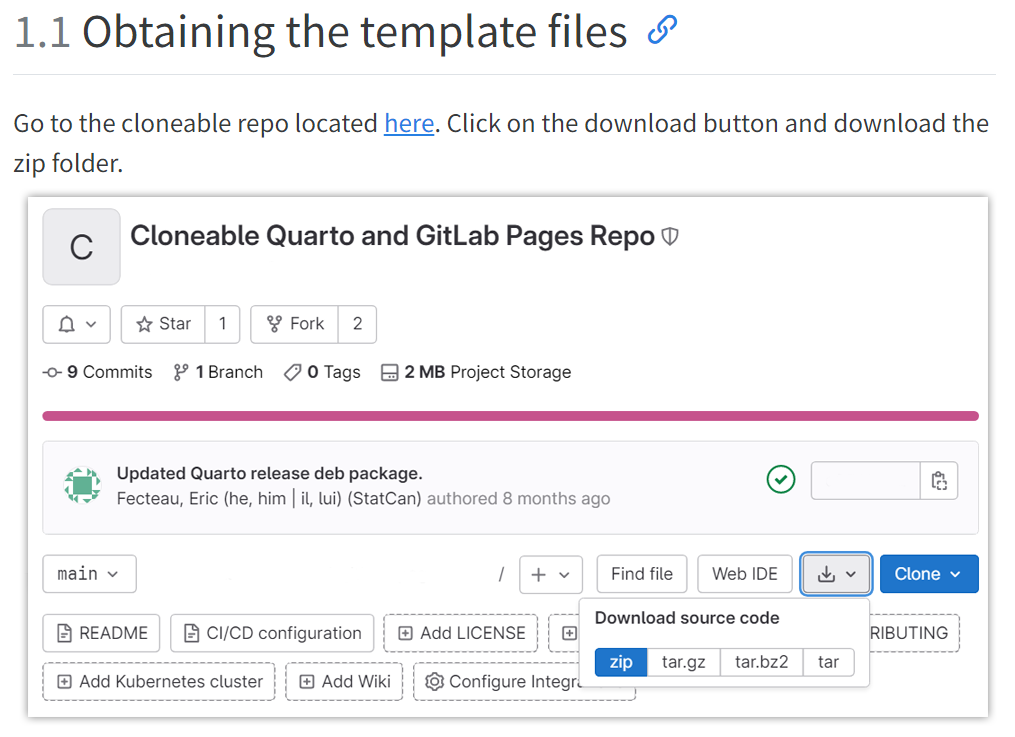View the 9 Commits history
Image resolution: width=1015 pixels, height=737 pixels.
click(98, 372)
